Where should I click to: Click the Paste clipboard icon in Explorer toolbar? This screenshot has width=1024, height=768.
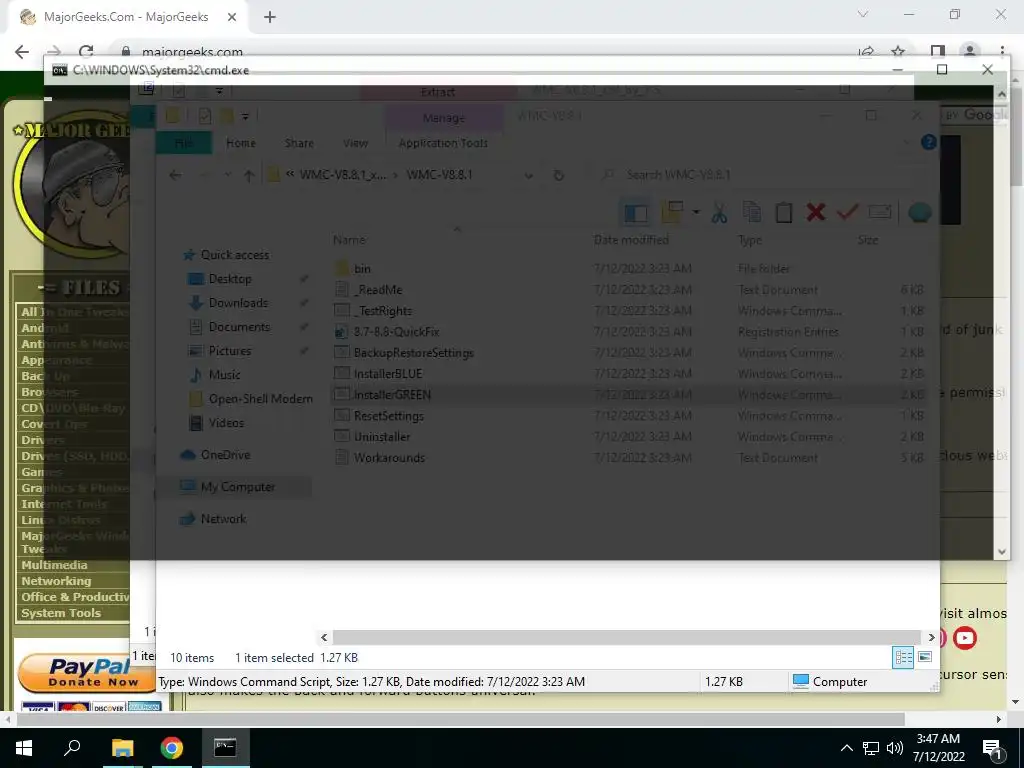coord(784,212)
